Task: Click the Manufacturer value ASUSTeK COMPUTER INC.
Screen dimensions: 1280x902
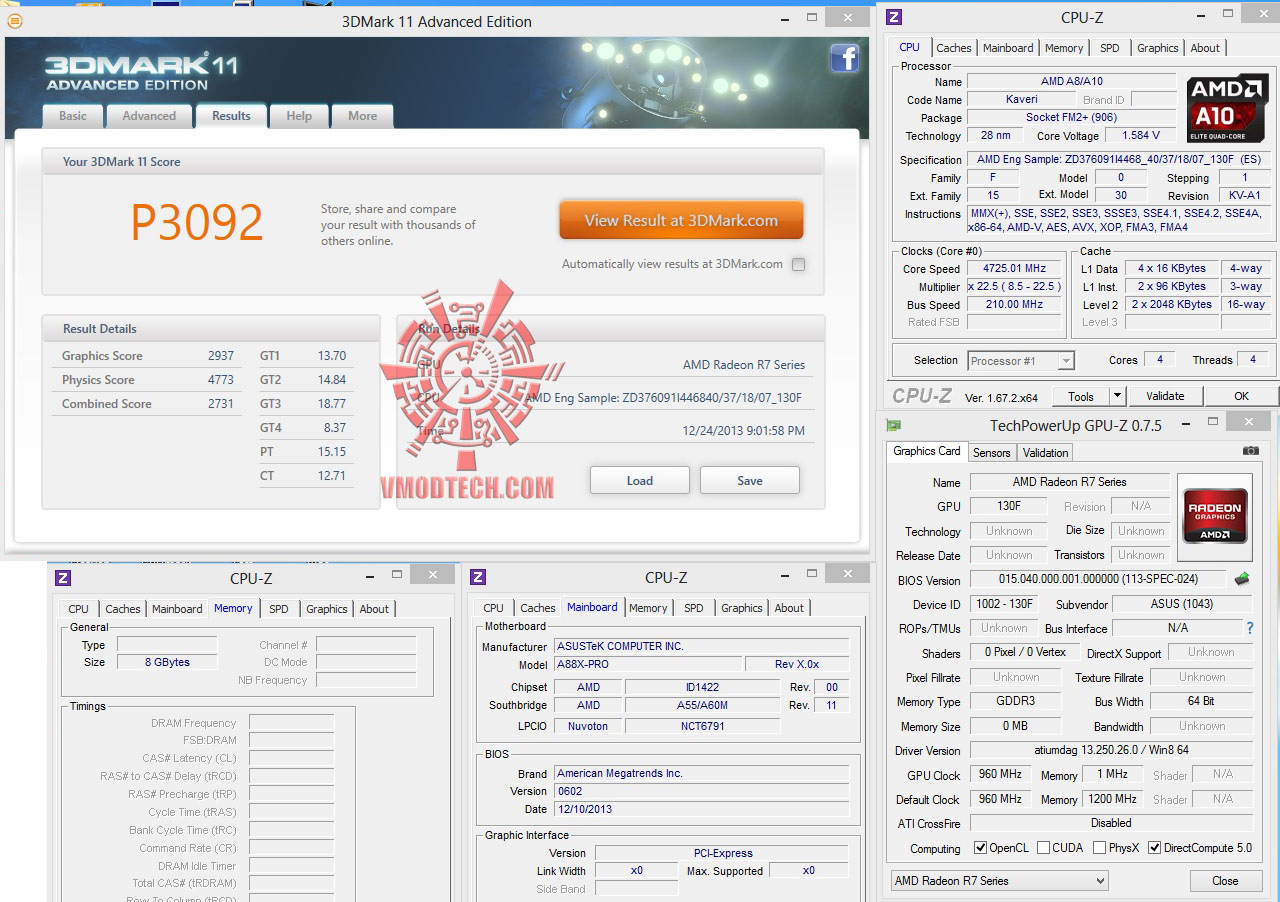Action: pyautogui.click(x=702, y=646)
